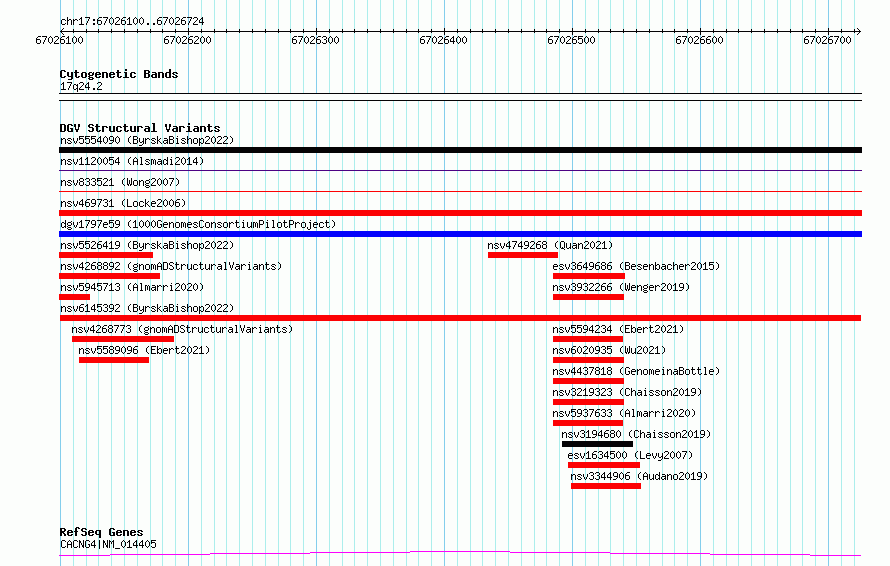Select the red bar under nsv4749268
The width and height of the screenshot is (890, 566).
523,255
